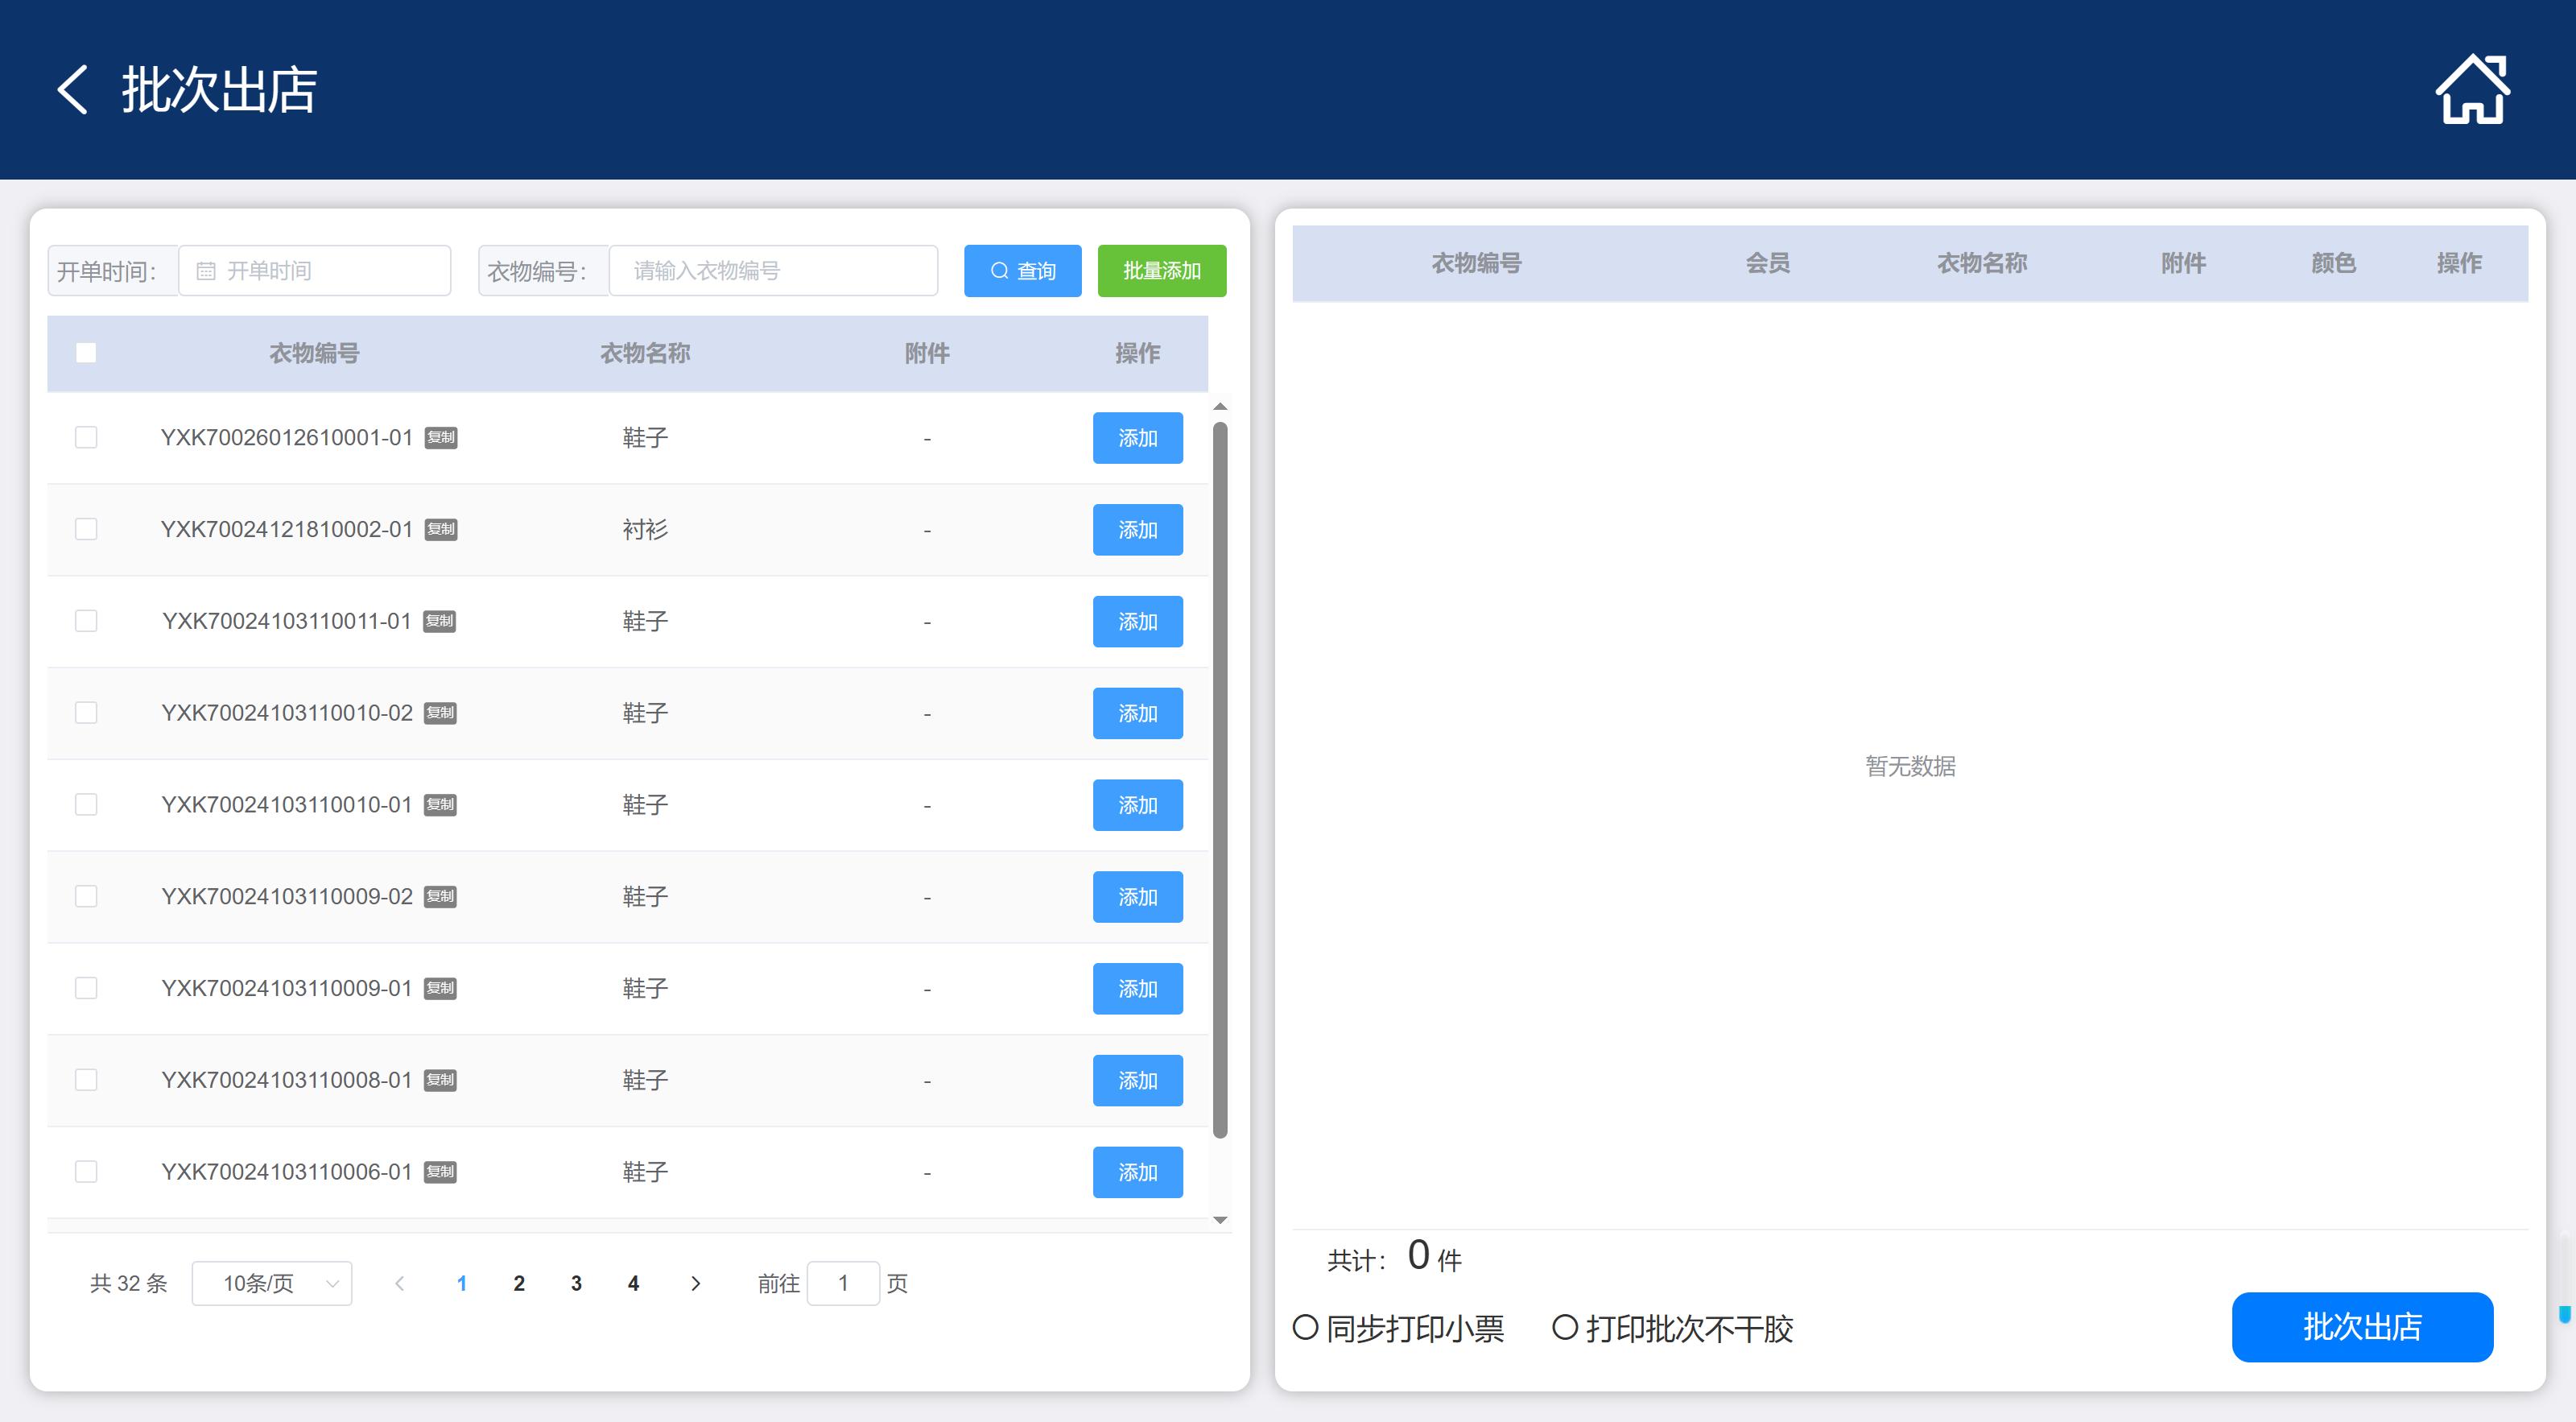Select 同步打印小票 radio option
This screenshot has width=2576, height=1422.
tap(1305, 1328)
